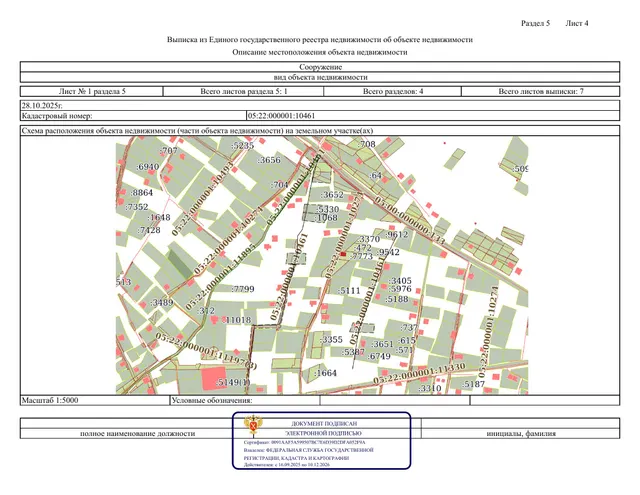The height and width of the screenshot is (495, 640).
Task: Click map parcel label ':5111'
Action: [349, 291]
